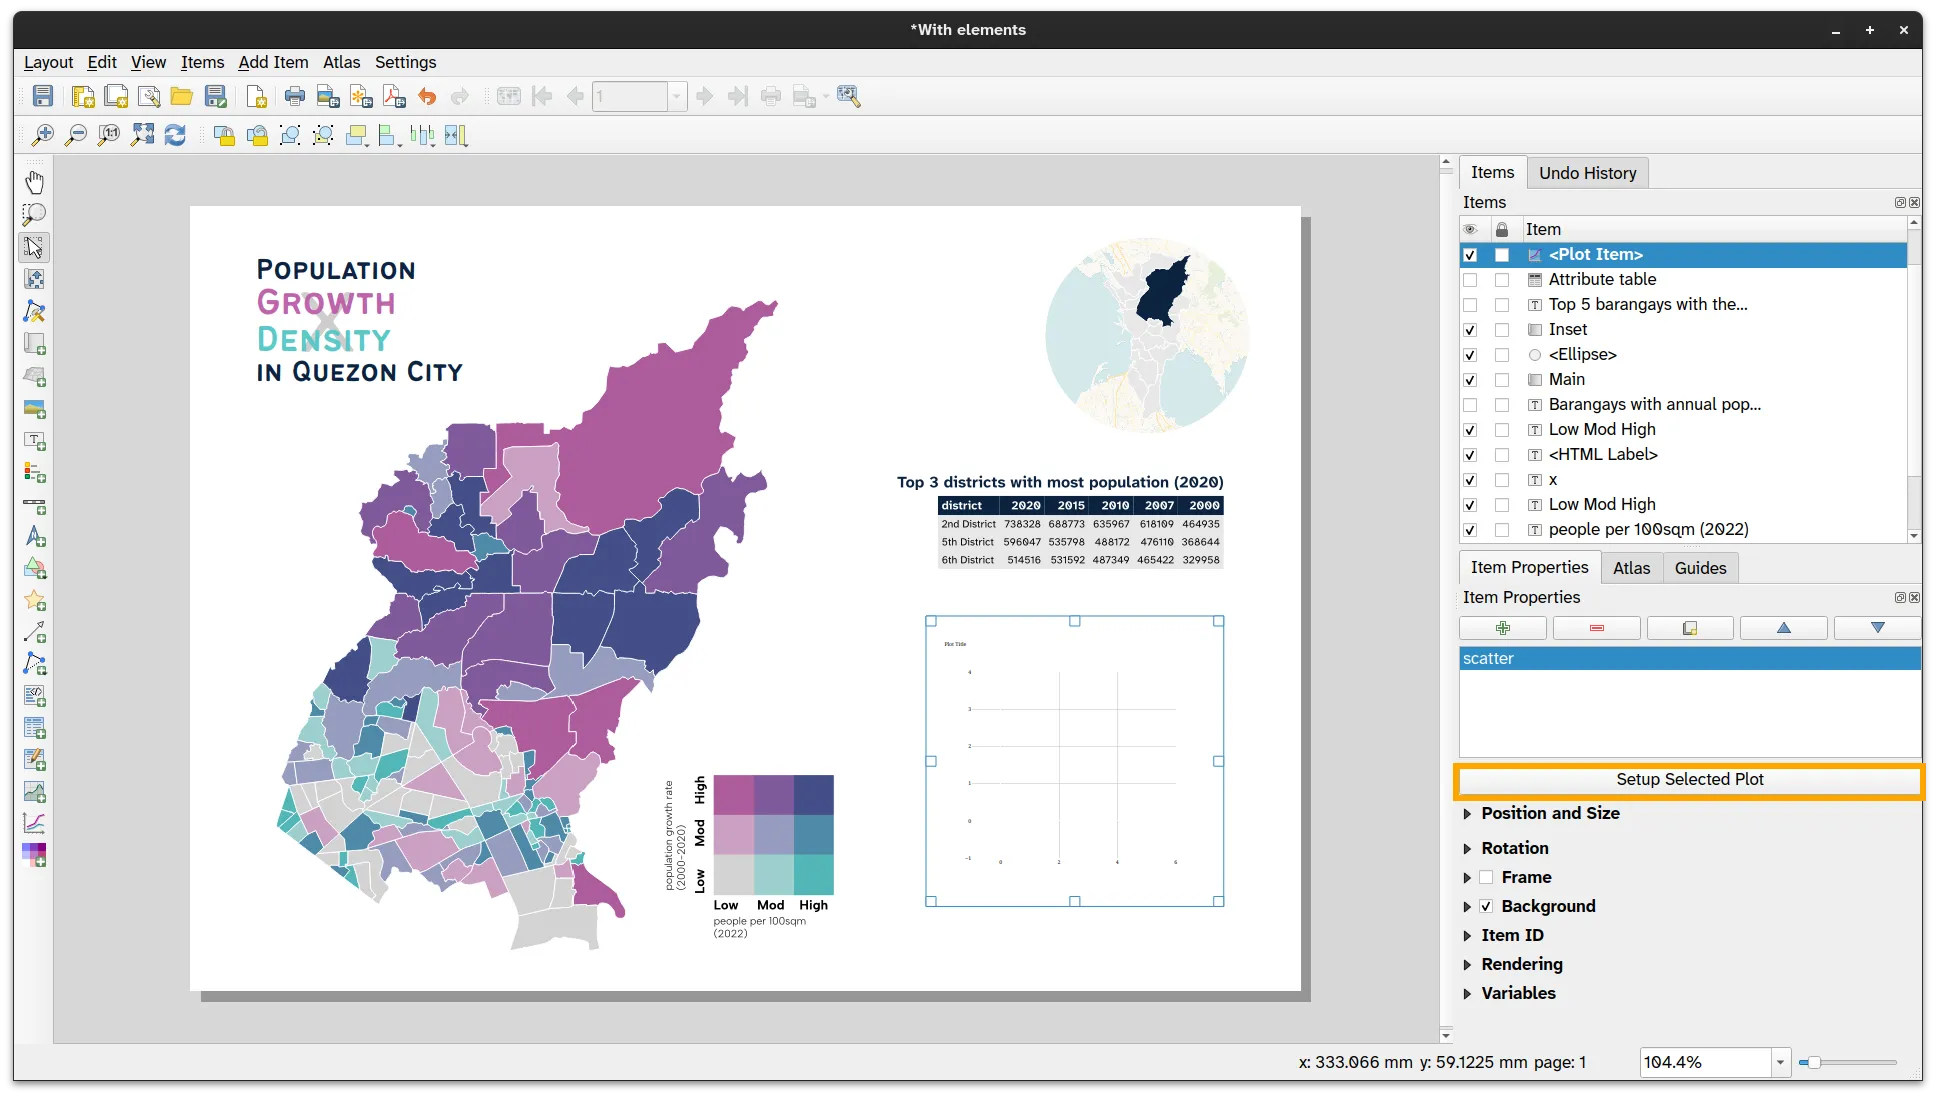
Task: Toggle visibility of Attribute table item
Action: (1470, 280)
